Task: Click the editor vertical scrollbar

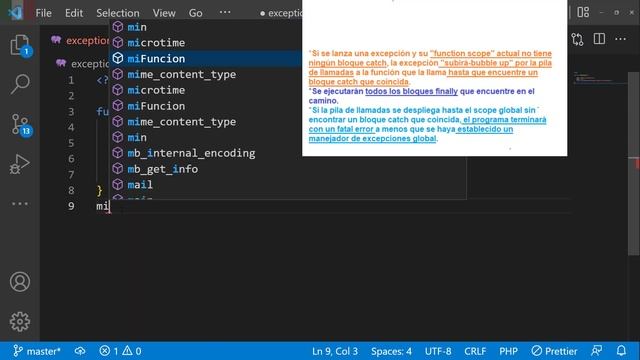Action: [x=633, y=163]
